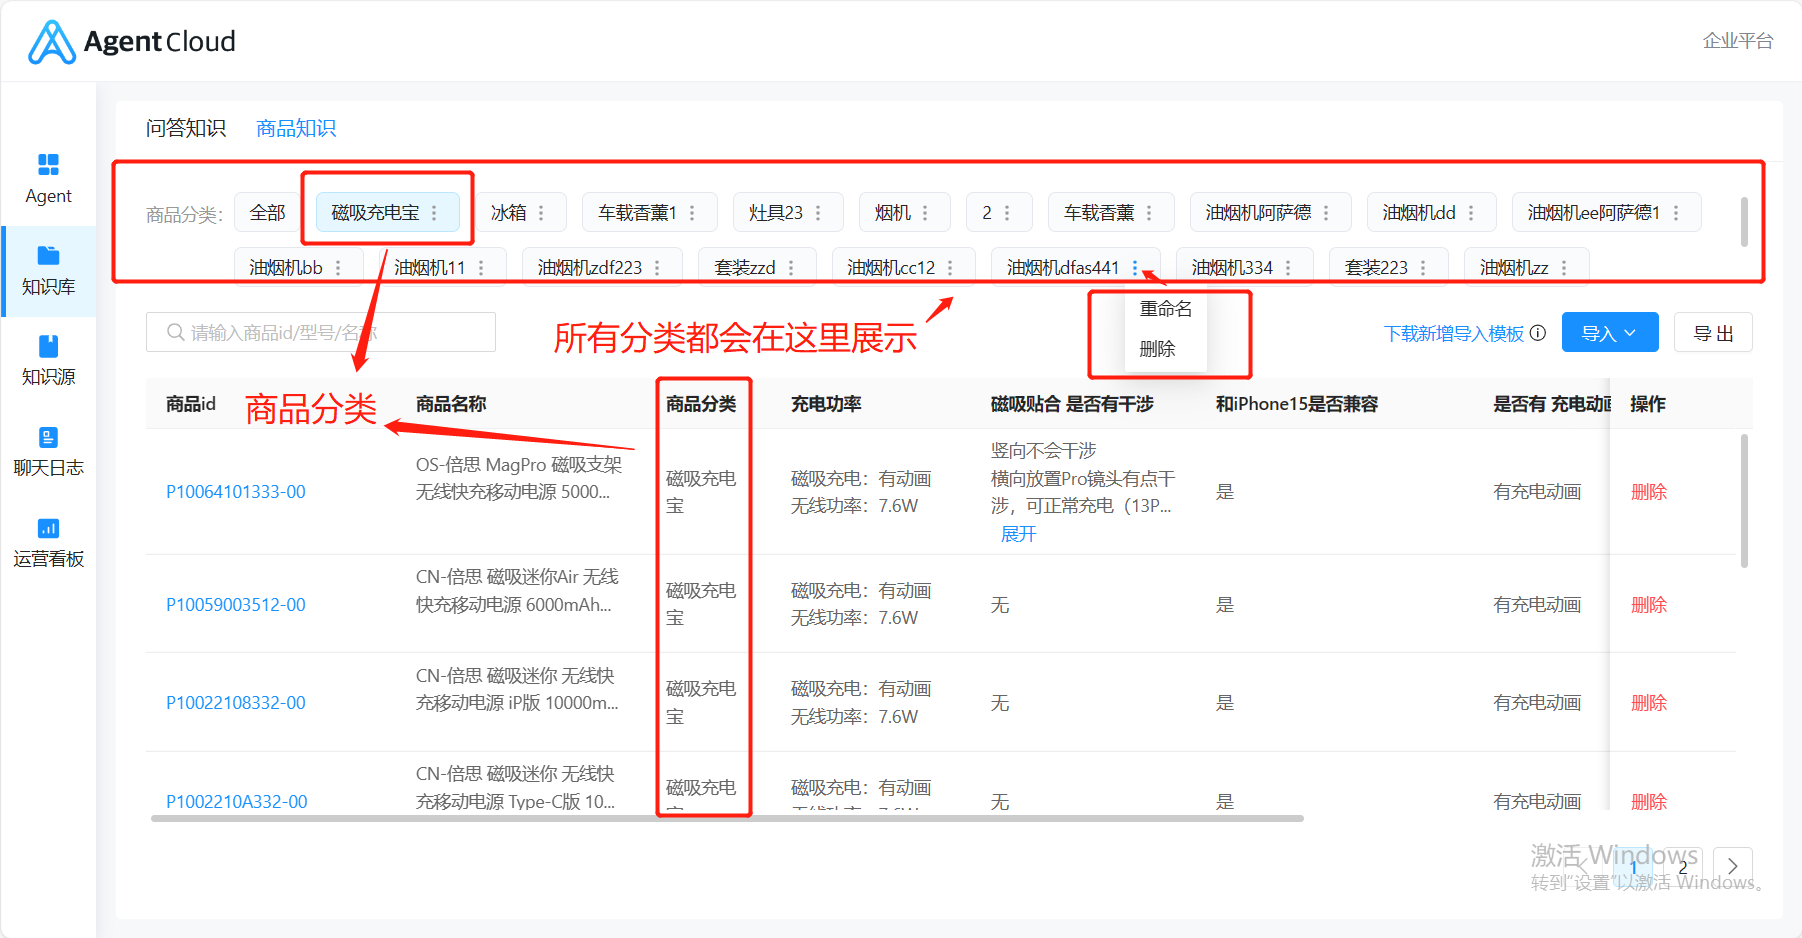1802x938 pixels.
Task: Focus the product id/型号 search field
Action: click(321, 332)
